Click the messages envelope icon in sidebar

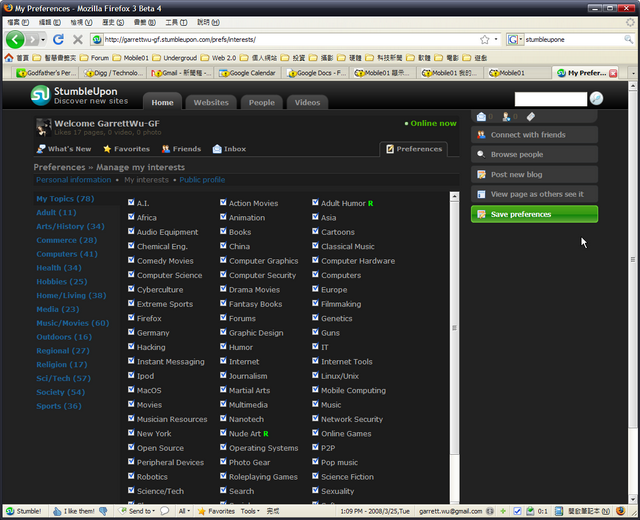pyautogui.click(x=481, y=117)
